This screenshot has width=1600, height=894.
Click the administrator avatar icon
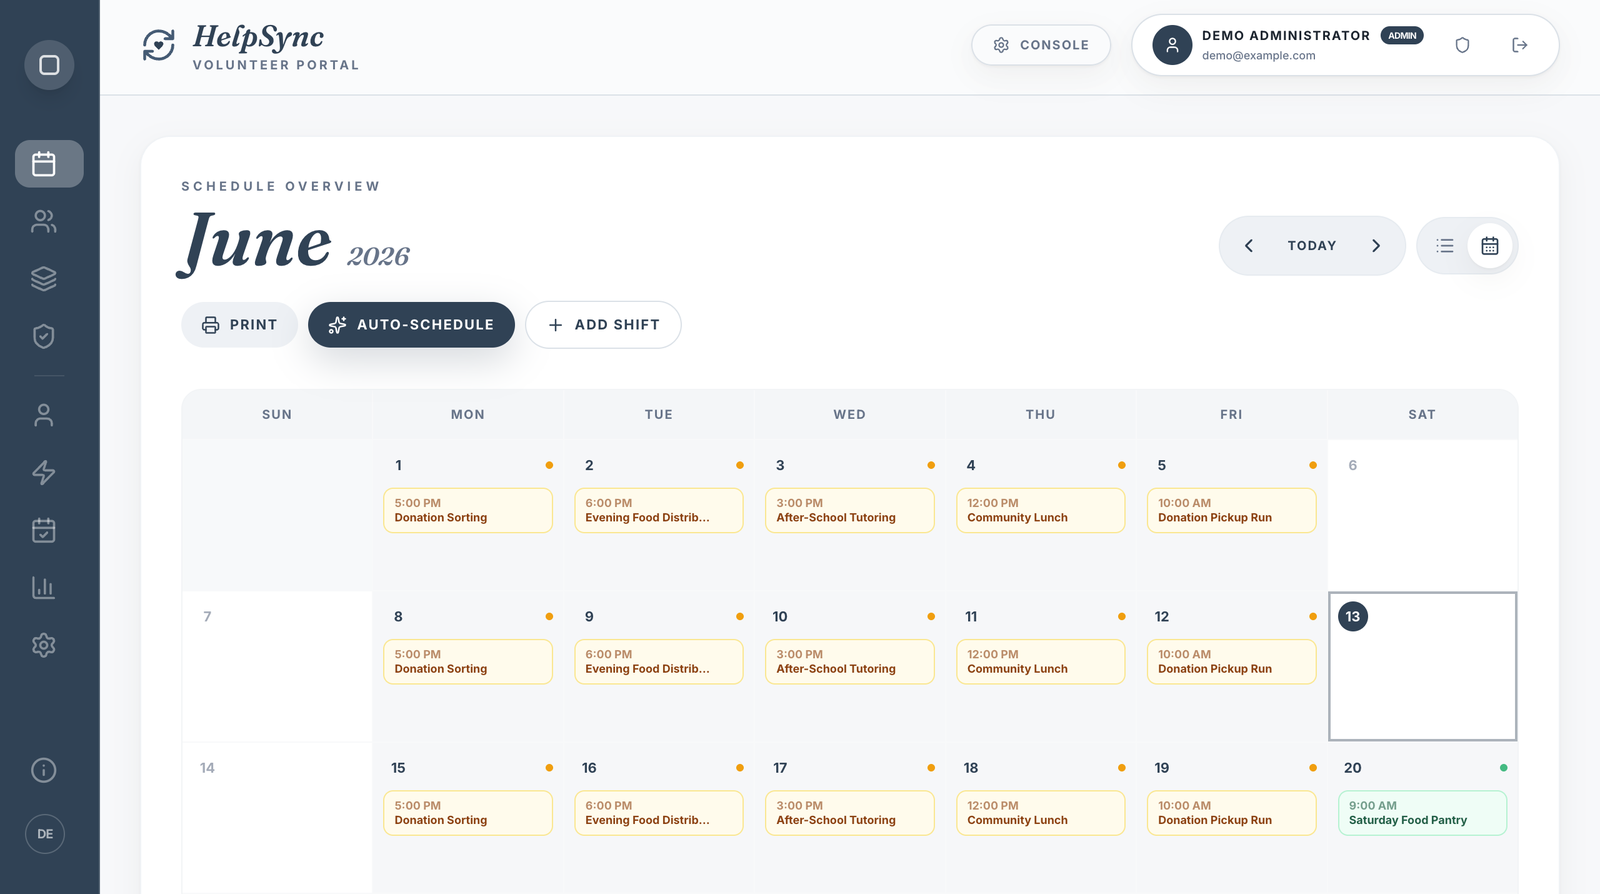pos(1172,45)
